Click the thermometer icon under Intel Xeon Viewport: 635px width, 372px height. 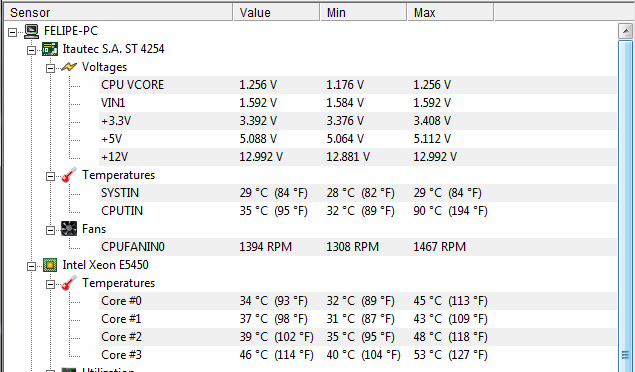click(x=69, y=283)
